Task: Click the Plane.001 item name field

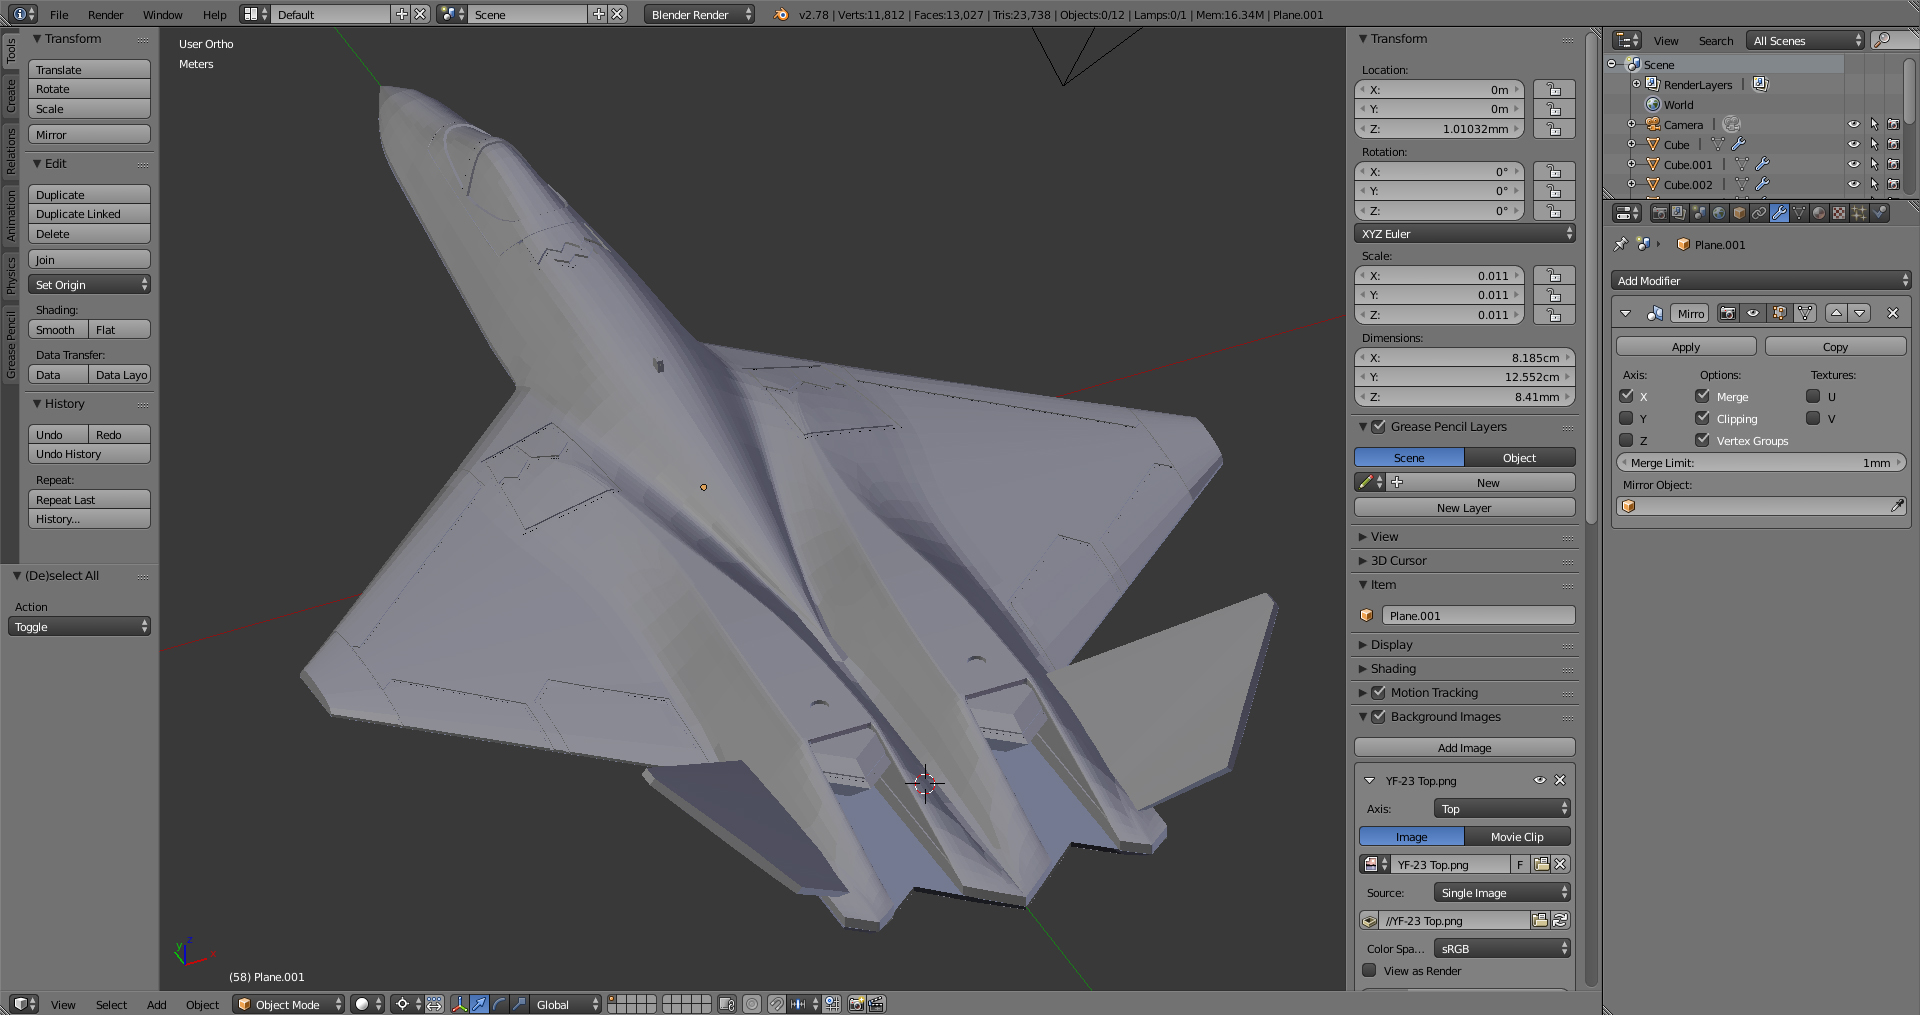Action: 1478,616
